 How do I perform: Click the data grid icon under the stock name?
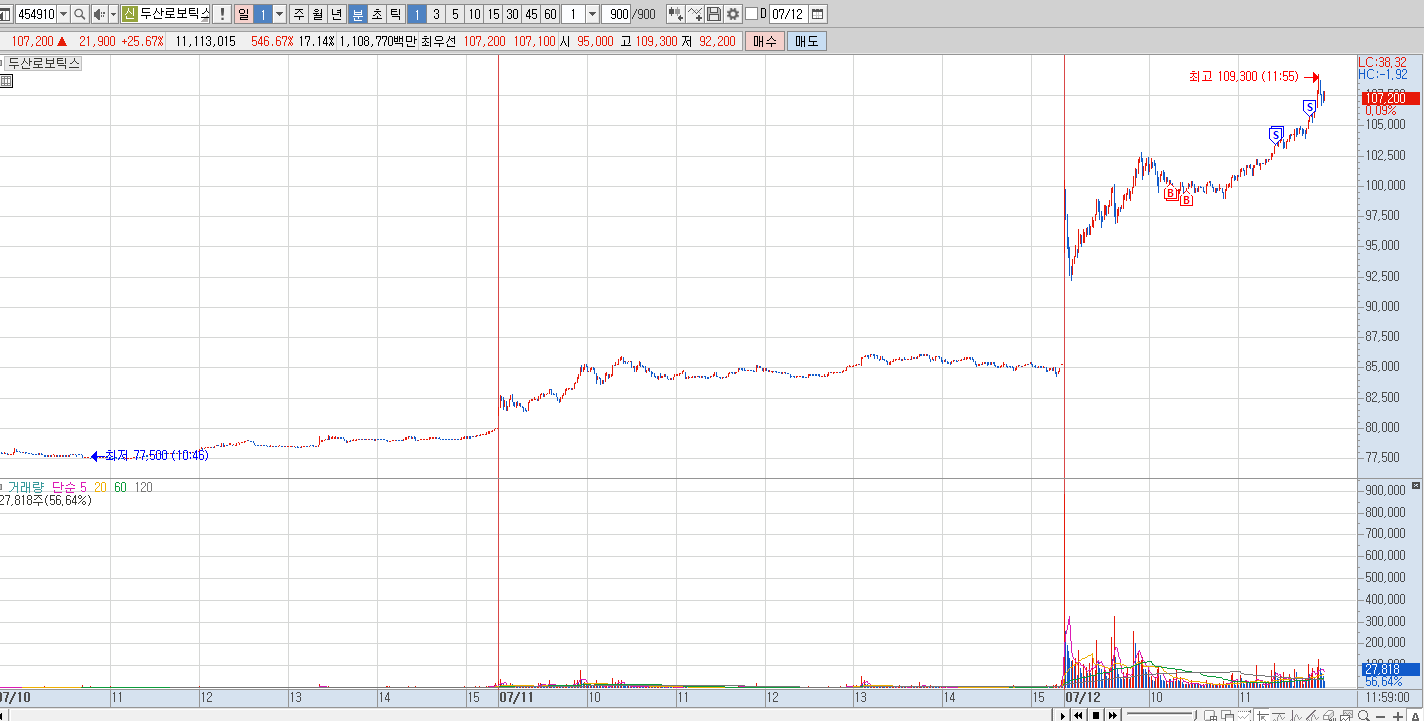(6, 81)
